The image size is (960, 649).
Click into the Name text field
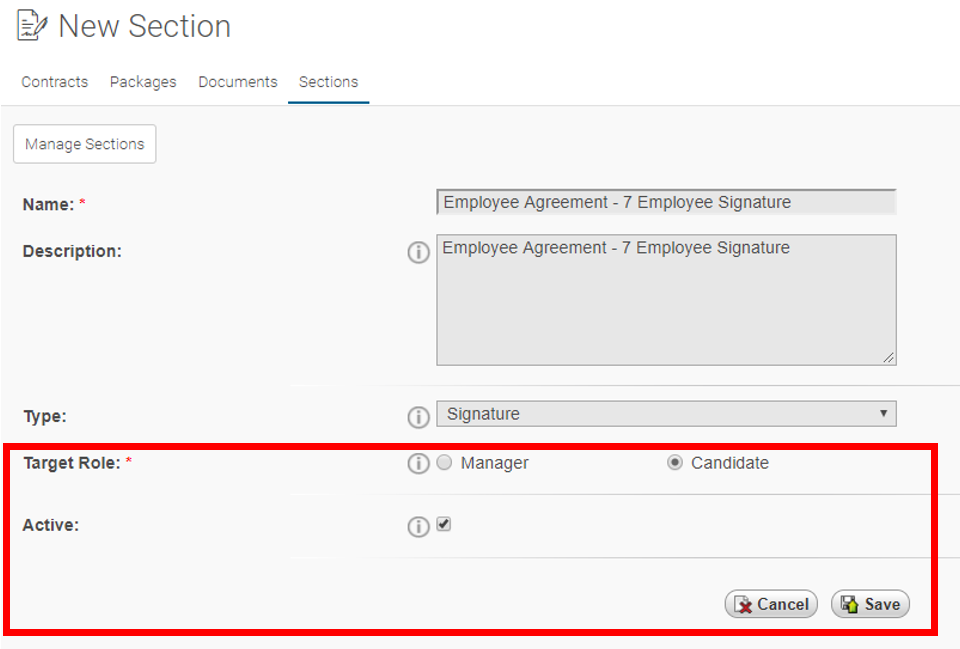[666, 202]
